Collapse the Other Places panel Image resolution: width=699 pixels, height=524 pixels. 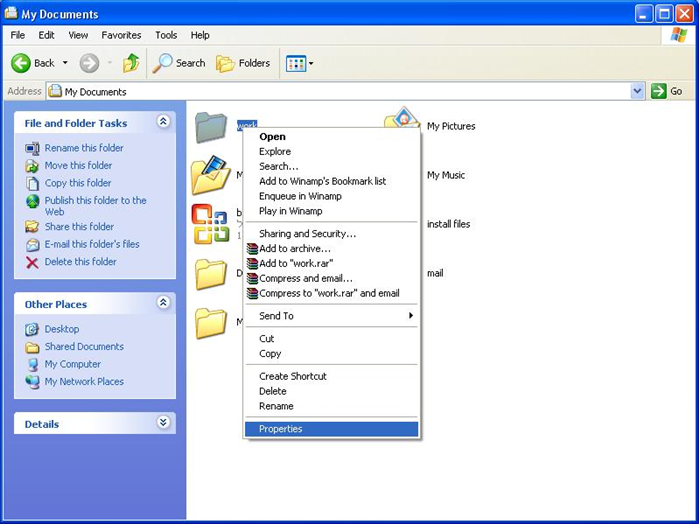pos(163,303)
